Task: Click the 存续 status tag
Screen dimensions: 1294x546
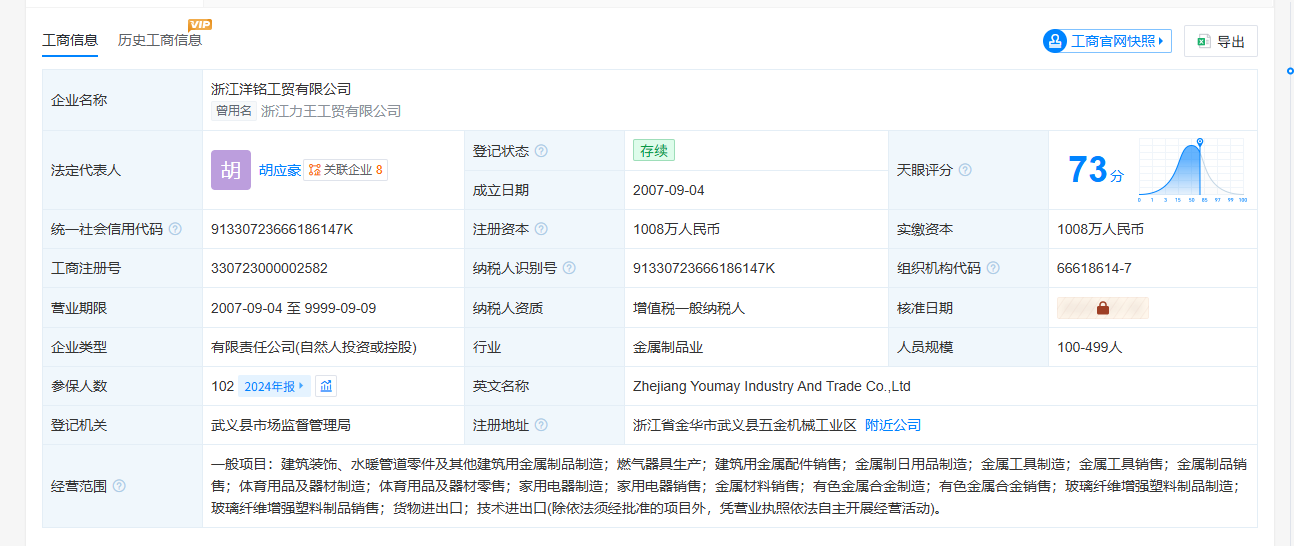Action: [654, 151]
